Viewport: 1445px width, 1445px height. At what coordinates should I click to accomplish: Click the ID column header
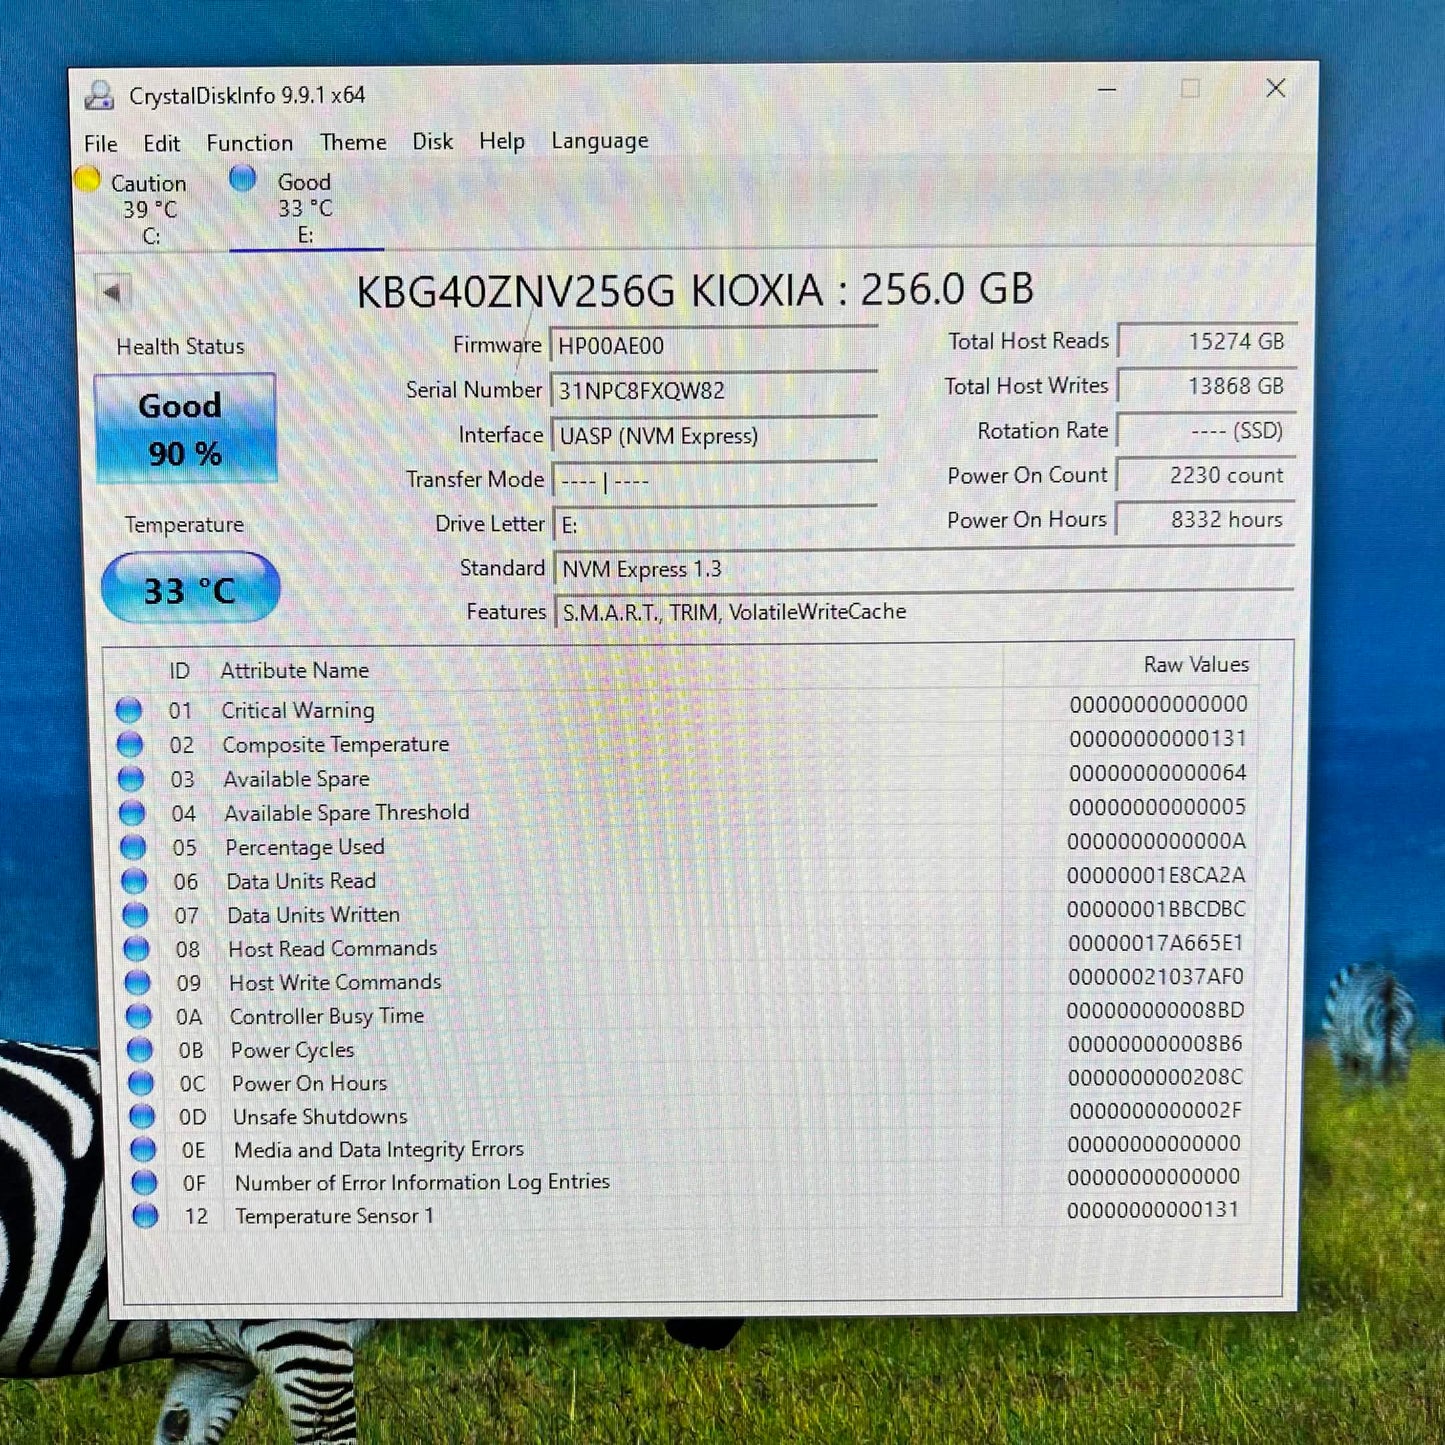coord(179,671)
